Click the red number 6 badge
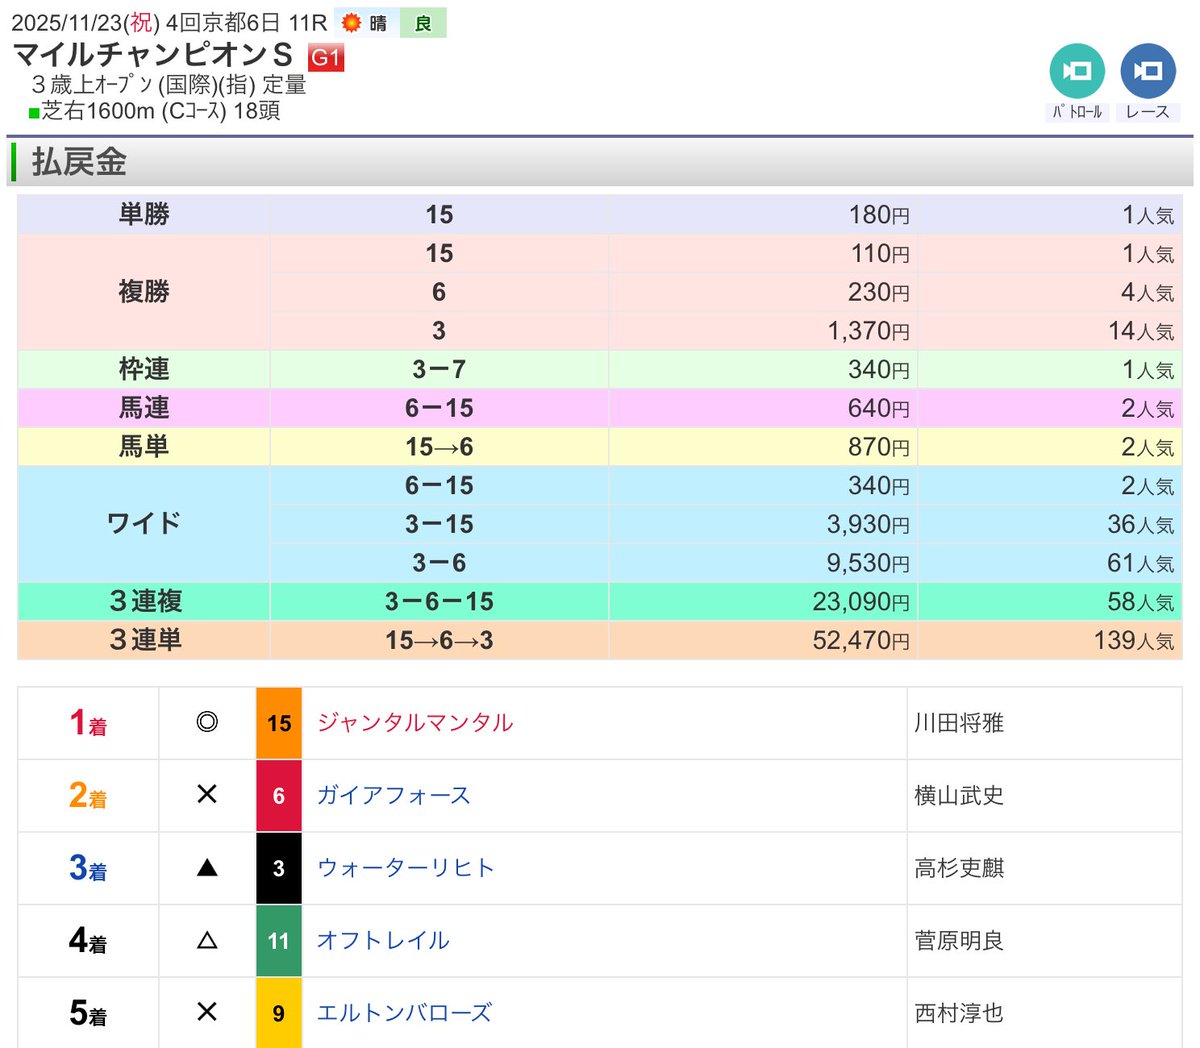Viewport: 1200px width, 1048px height. click(x=279, y=796)
